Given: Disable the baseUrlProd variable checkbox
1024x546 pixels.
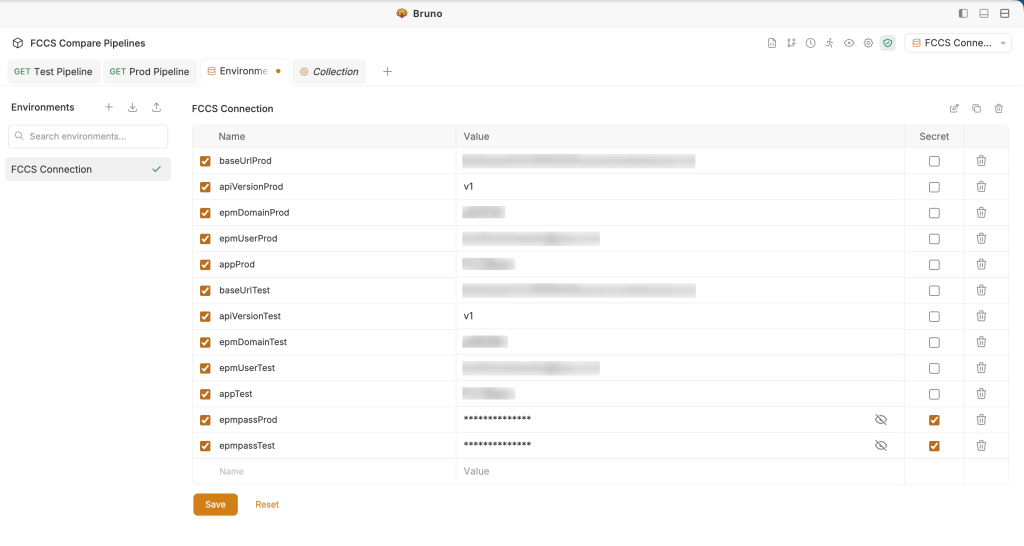Looking at the screenshot, I should [x=205, y=161].
